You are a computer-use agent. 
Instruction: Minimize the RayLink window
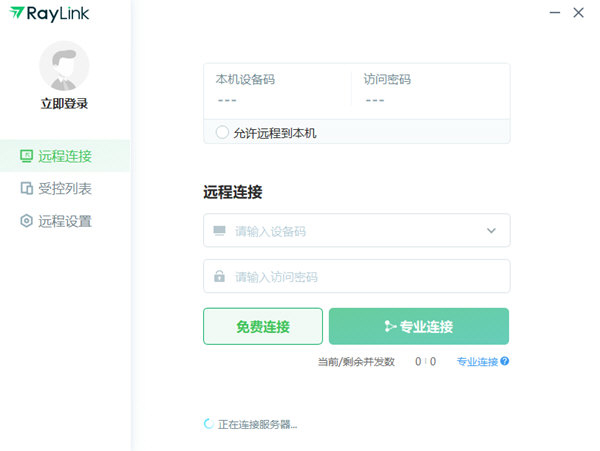(x=555, y=13)
